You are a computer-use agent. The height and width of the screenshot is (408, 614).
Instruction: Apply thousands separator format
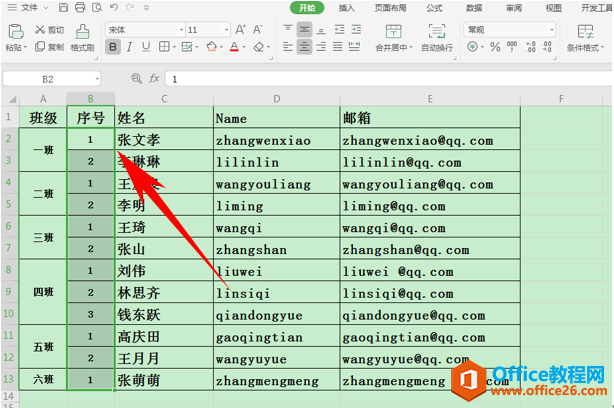[x=512, y=47]
